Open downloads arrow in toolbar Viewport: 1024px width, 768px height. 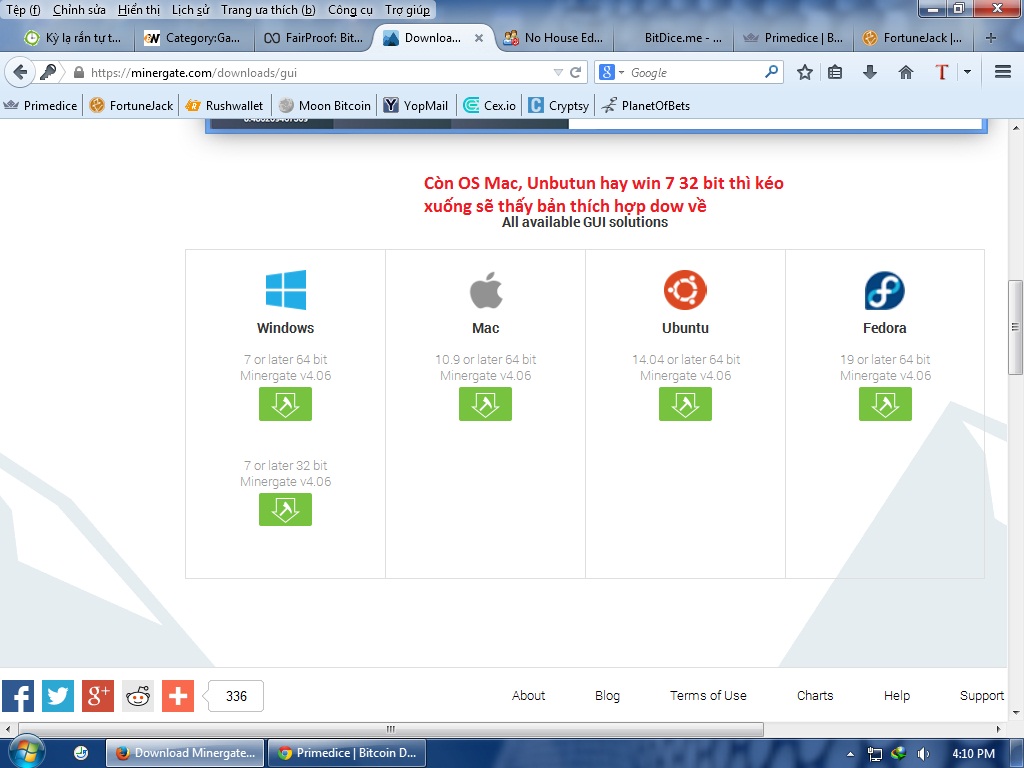pos(869,72)
